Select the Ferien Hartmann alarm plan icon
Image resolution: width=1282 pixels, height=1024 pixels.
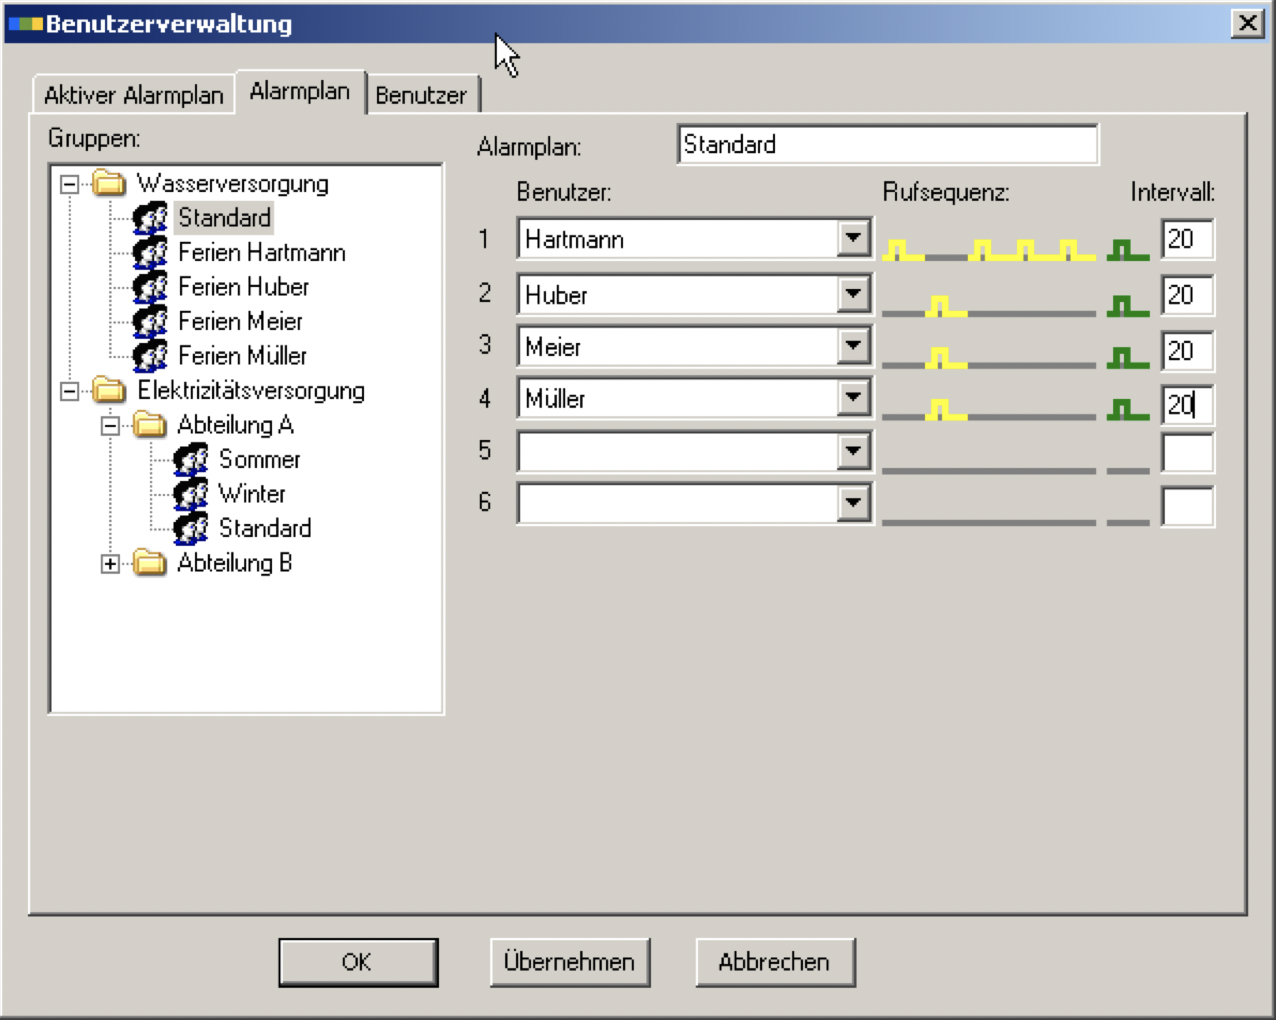coord(150,252)
